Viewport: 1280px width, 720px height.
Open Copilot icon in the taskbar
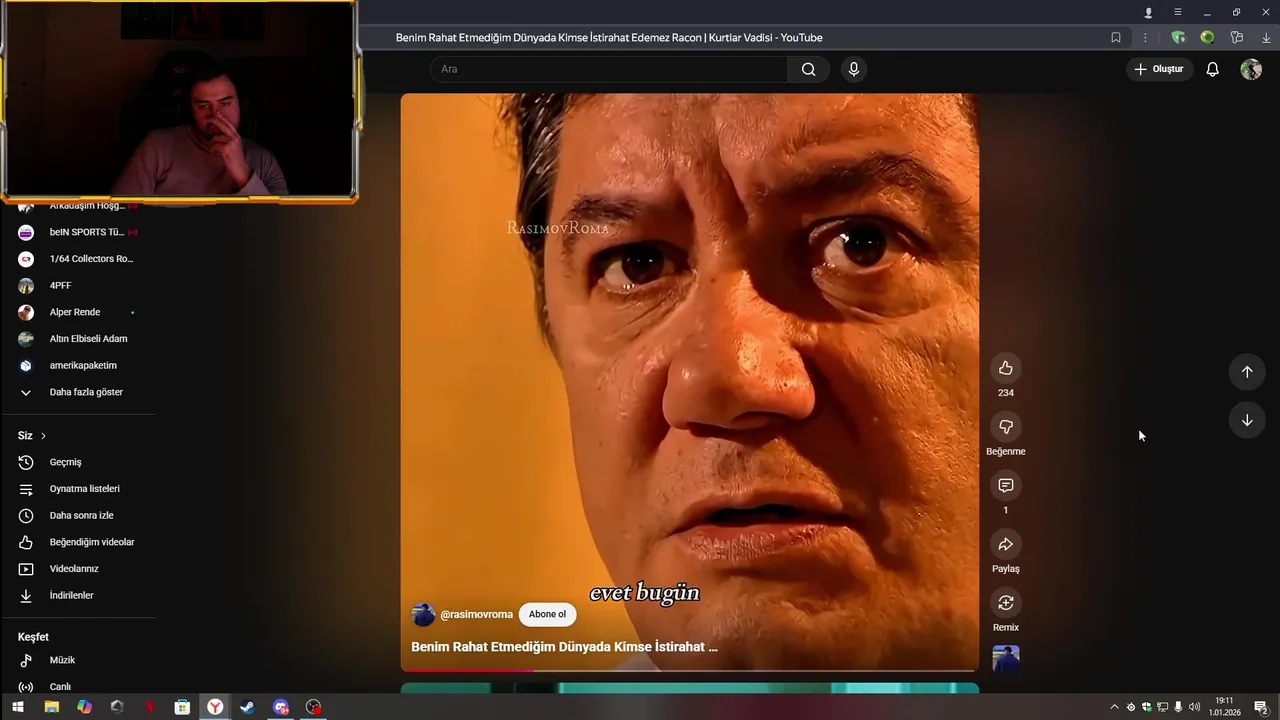pos(84,707)
